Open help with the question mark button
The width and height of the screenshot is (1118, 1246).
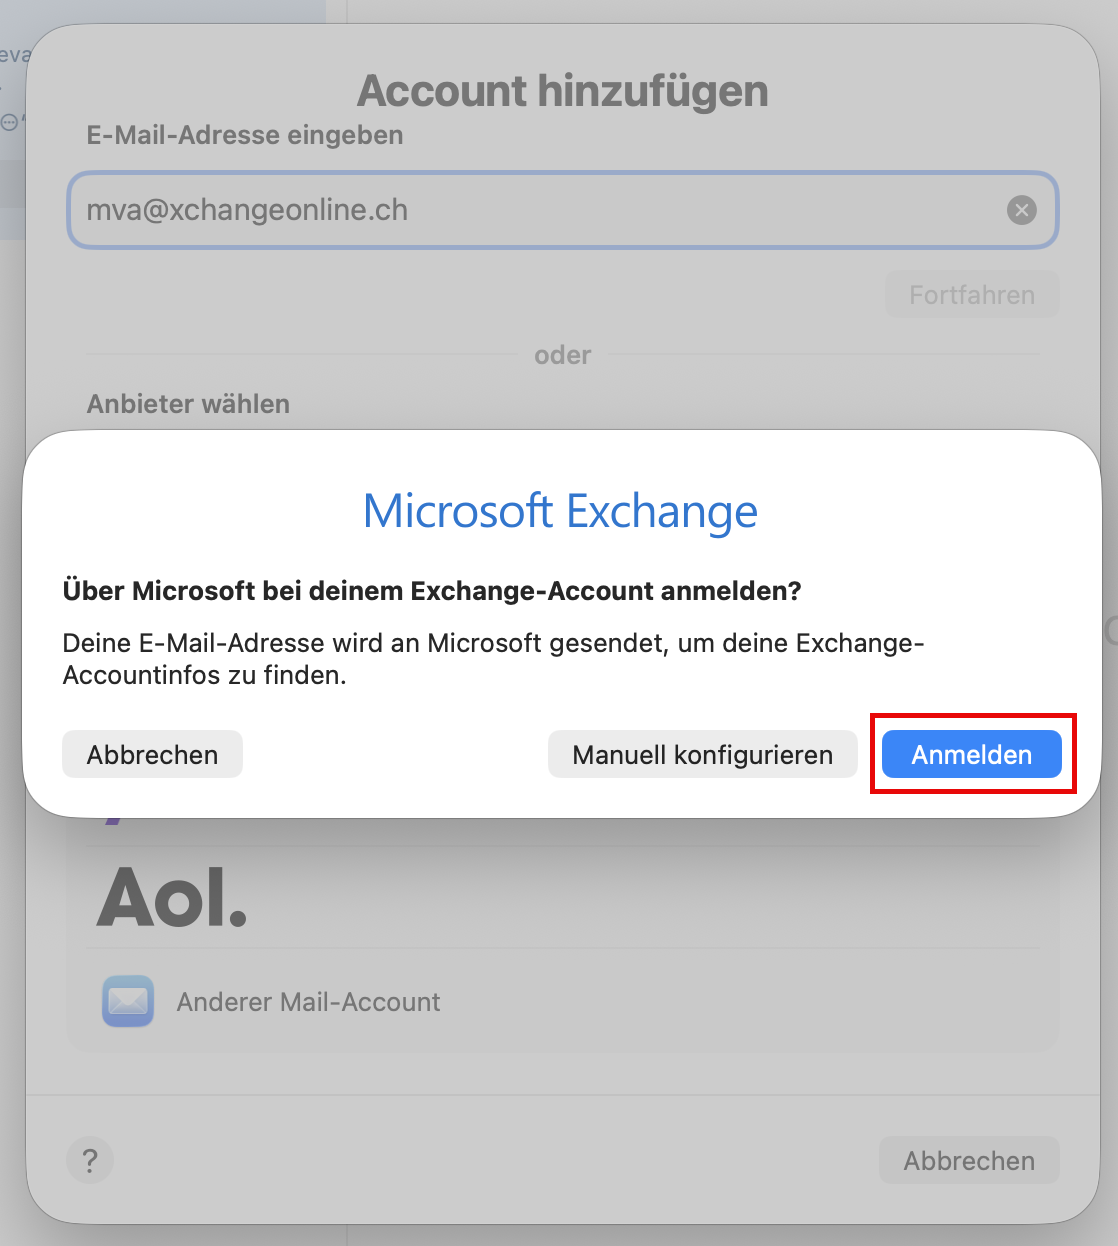click(x=90, y=1161)
